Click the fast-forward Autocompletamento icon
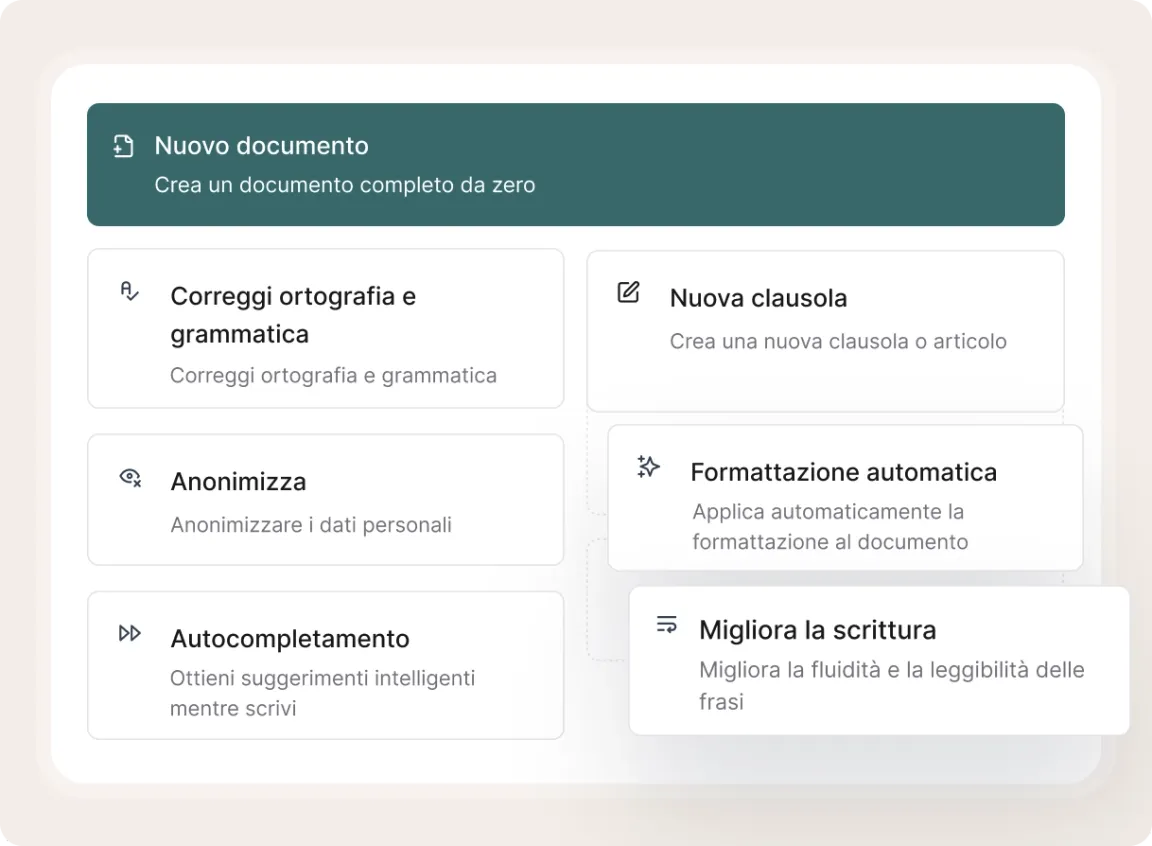 (130, 633)
